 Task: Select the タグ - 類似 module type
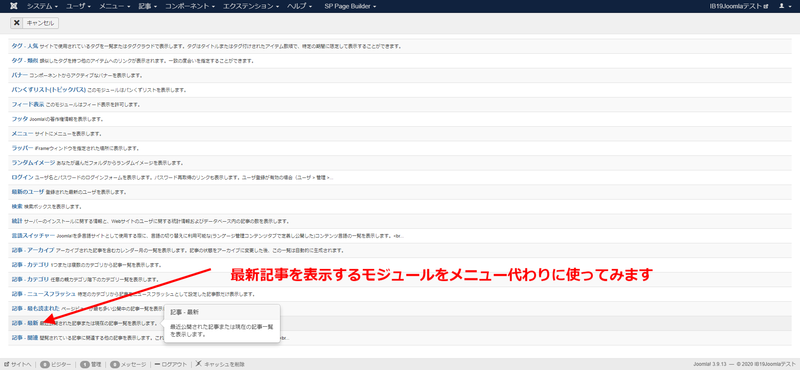click(x=24, y=61)
